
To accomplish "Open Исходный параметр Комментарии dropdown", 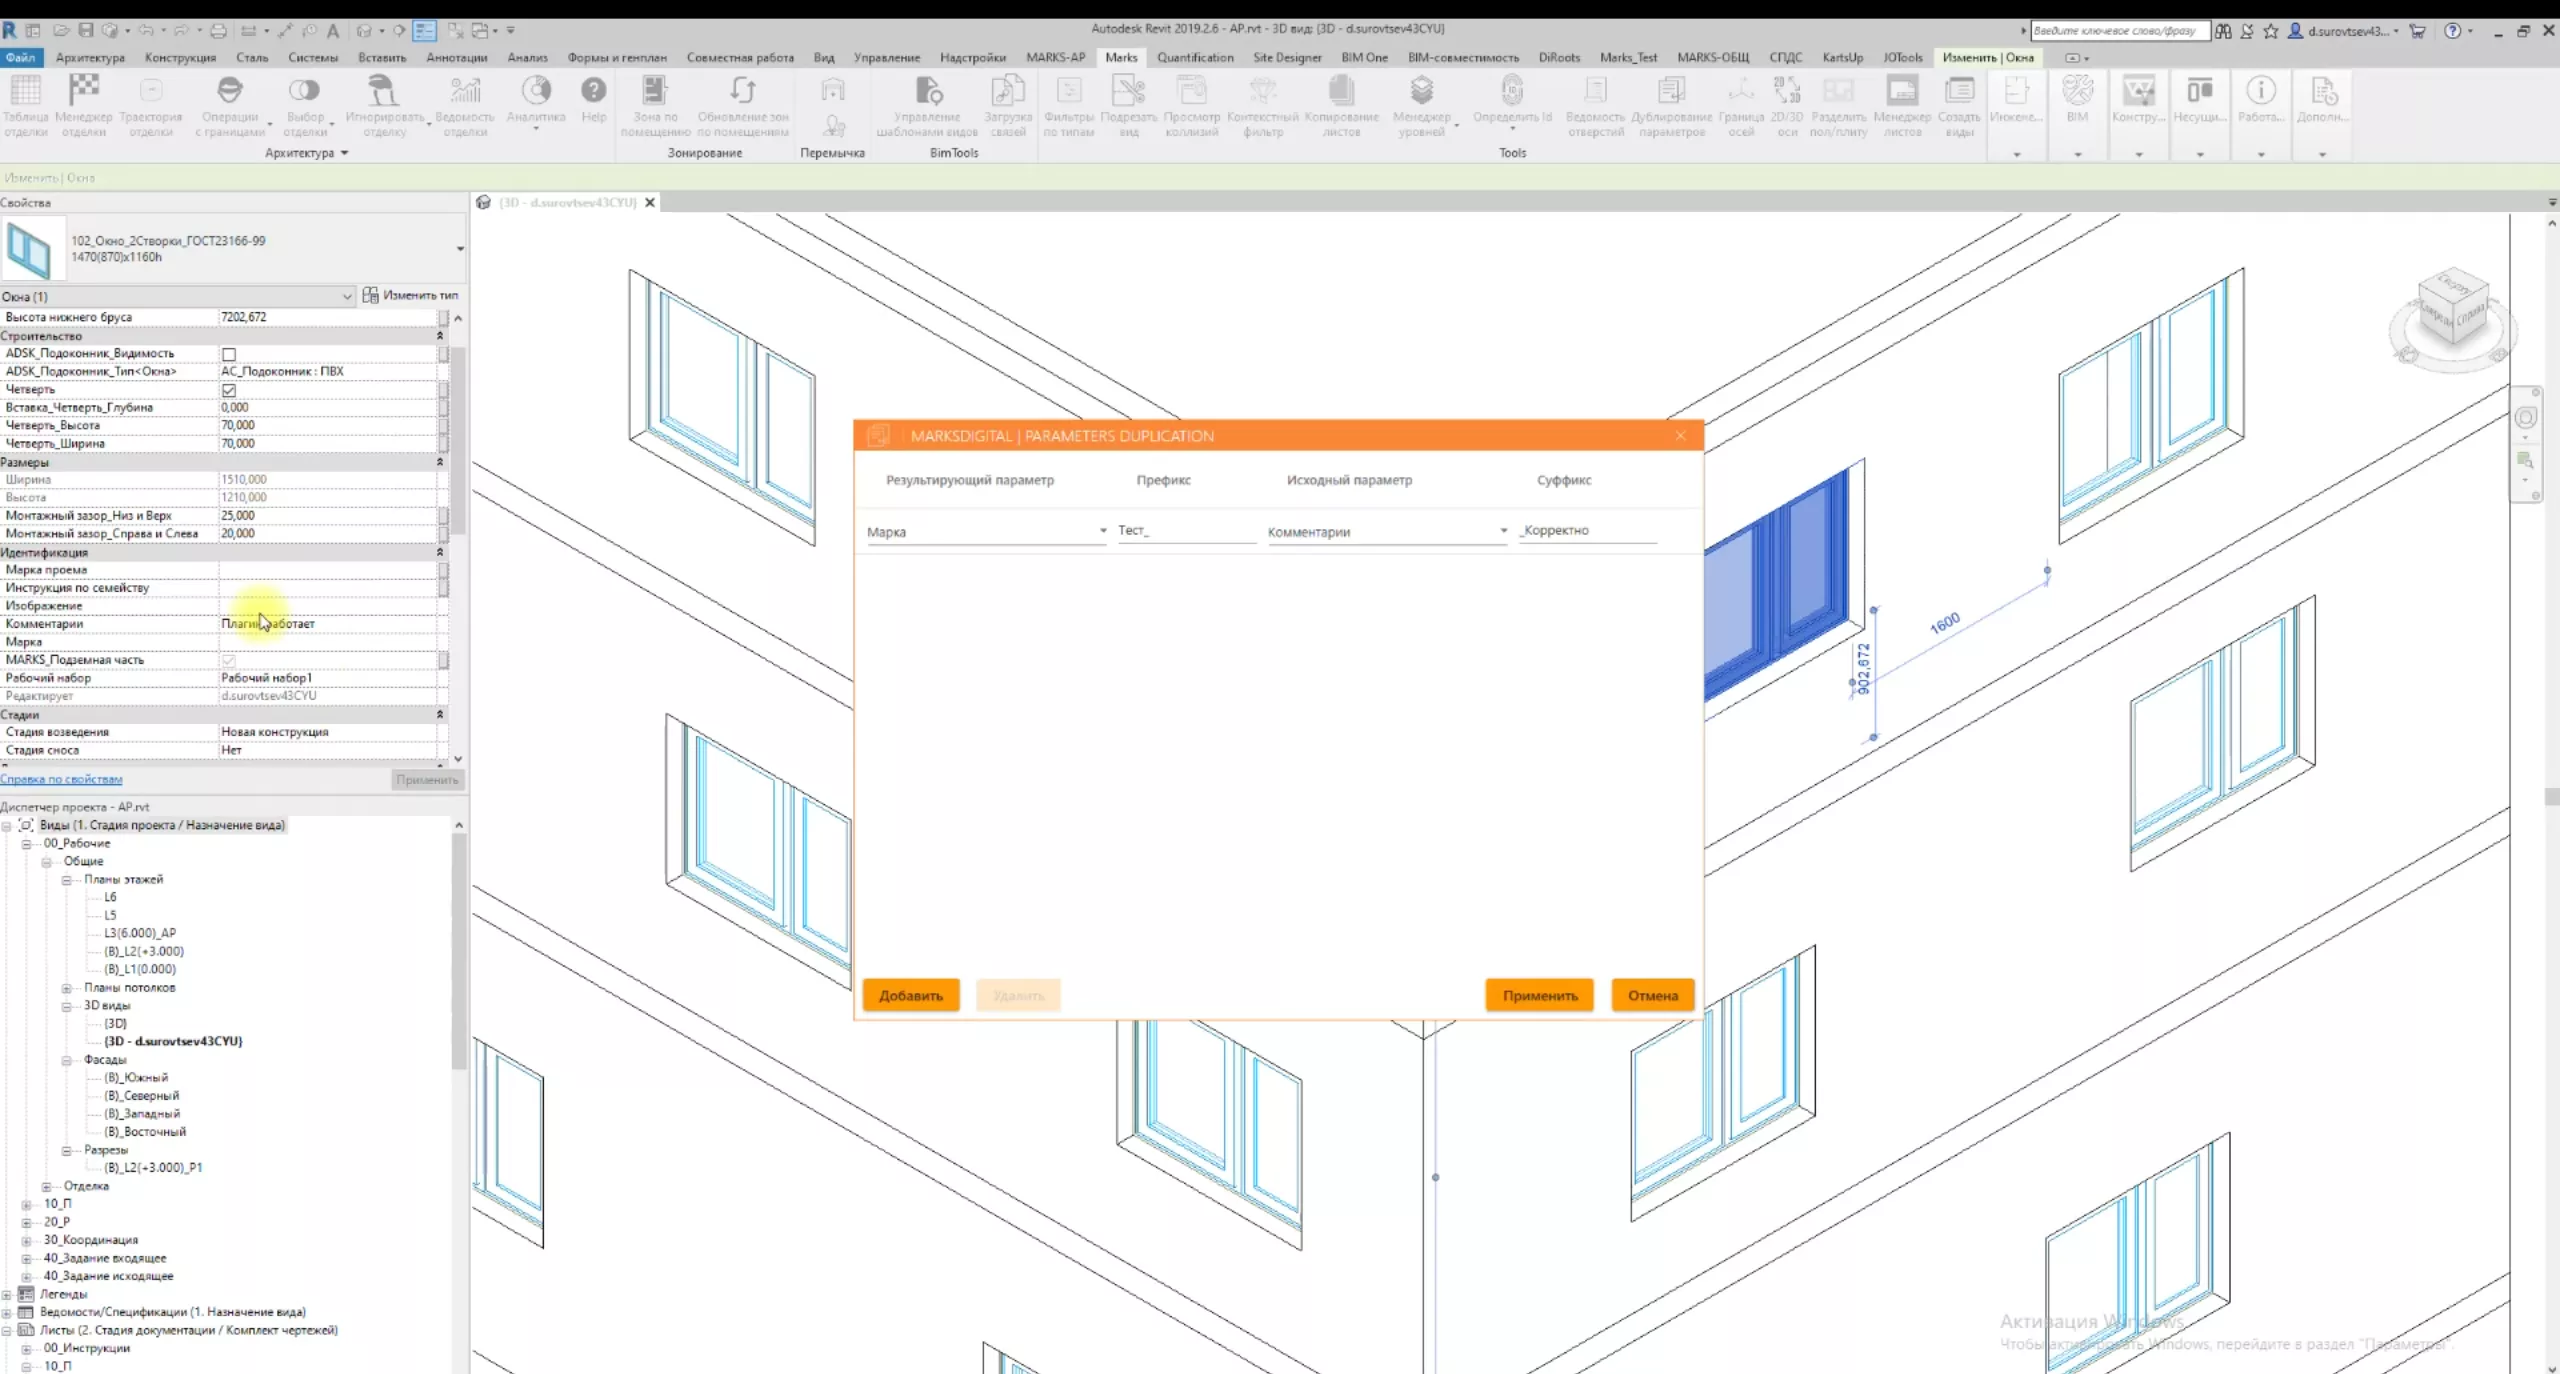I will [x=1502, y=531].
